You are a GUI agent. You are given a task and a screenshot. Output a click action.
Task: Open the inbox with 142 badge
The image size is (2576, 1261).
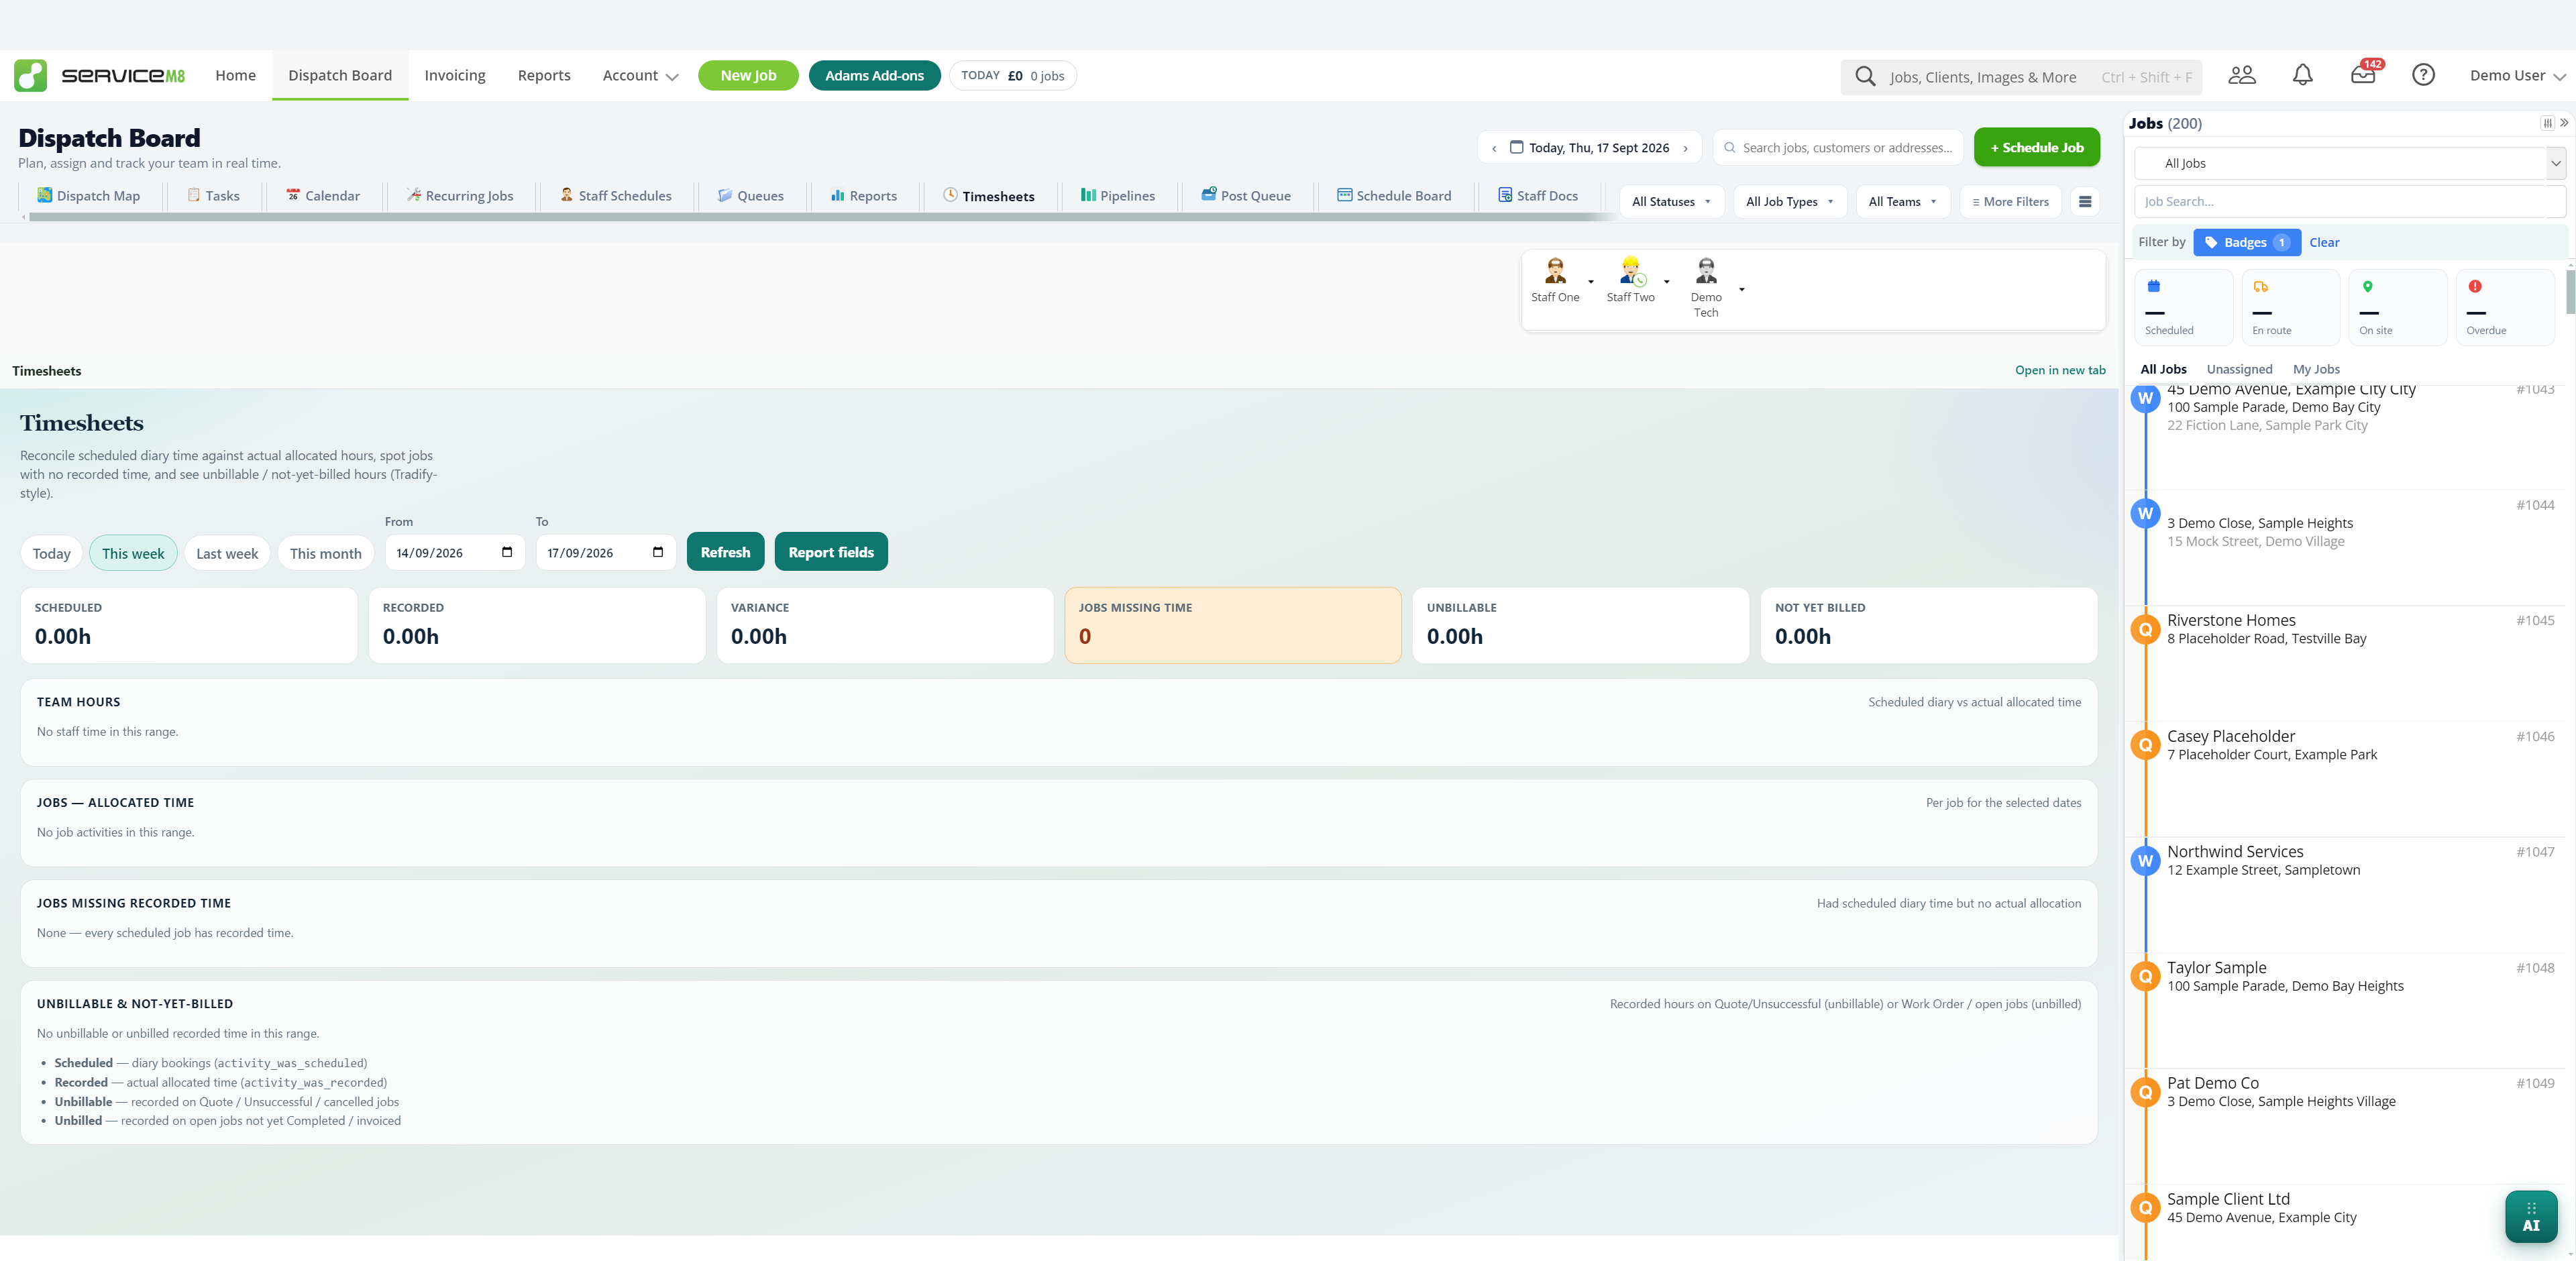[2364, 74]
